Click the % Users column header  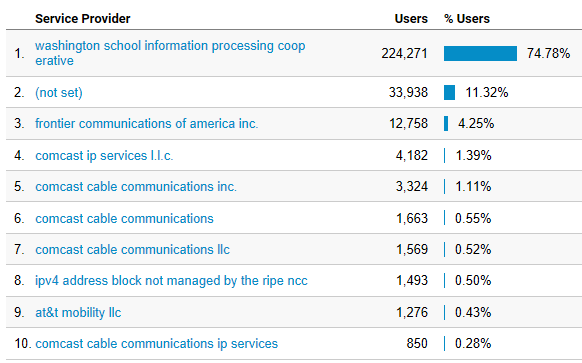coord(467,19)
